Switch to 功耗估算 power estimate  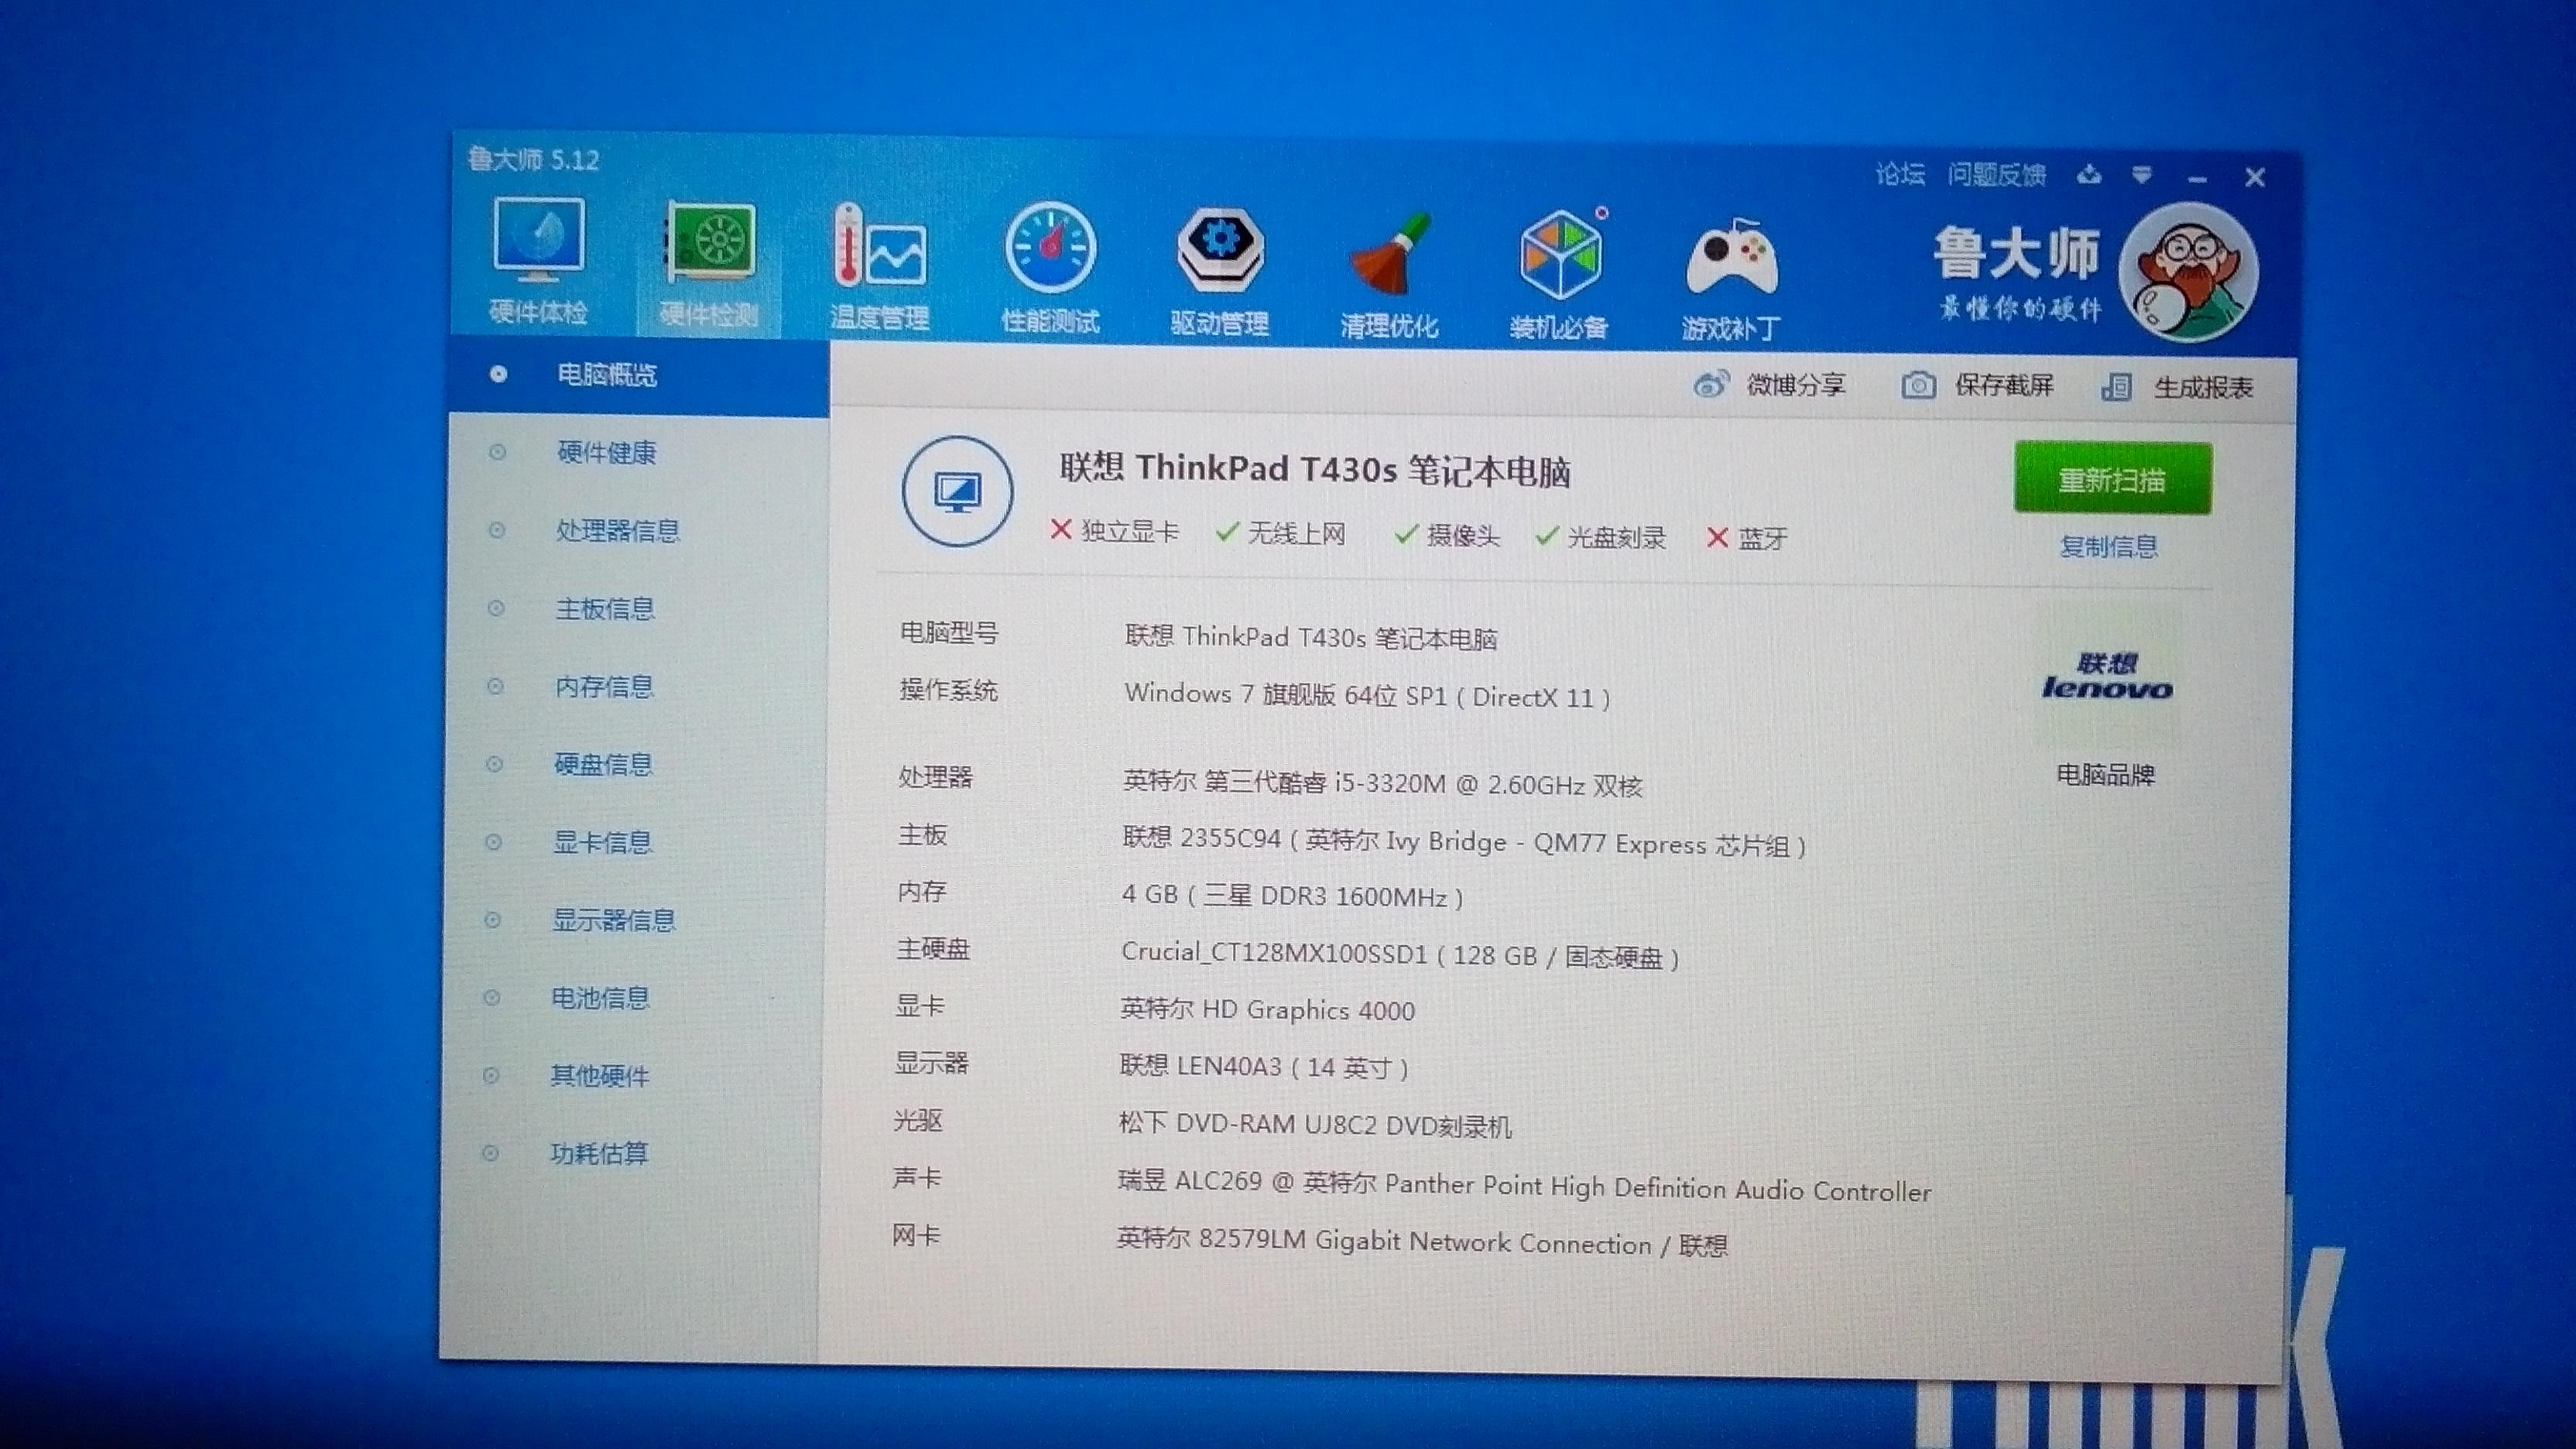point(599,1154)
